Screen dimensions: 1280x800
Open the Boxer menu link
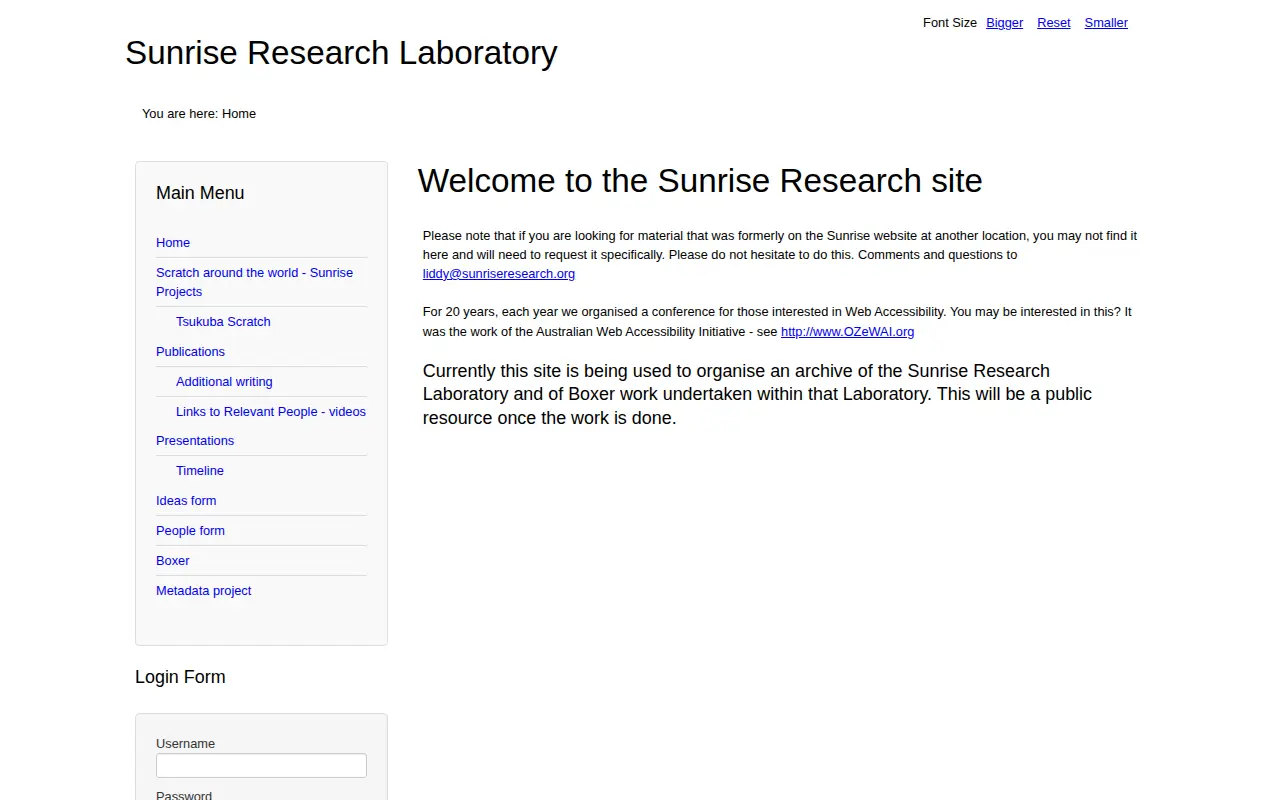(173, 561)
